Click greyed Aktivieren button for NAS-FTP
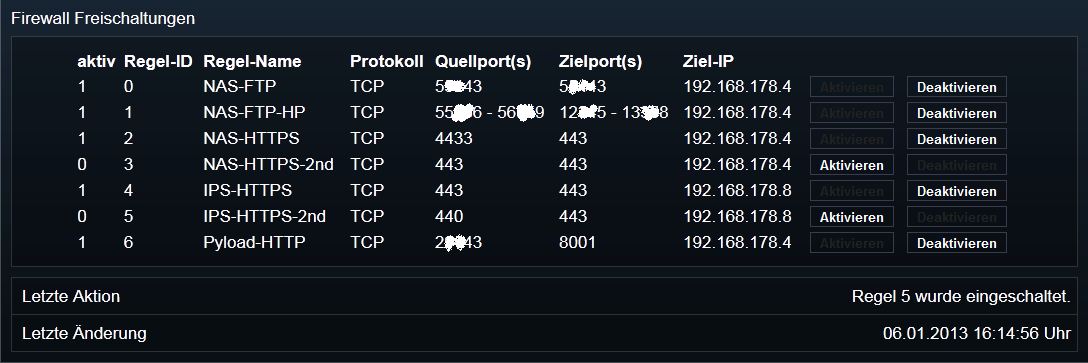The width and height of the screenshot is (1088, 363). [851, 87]
